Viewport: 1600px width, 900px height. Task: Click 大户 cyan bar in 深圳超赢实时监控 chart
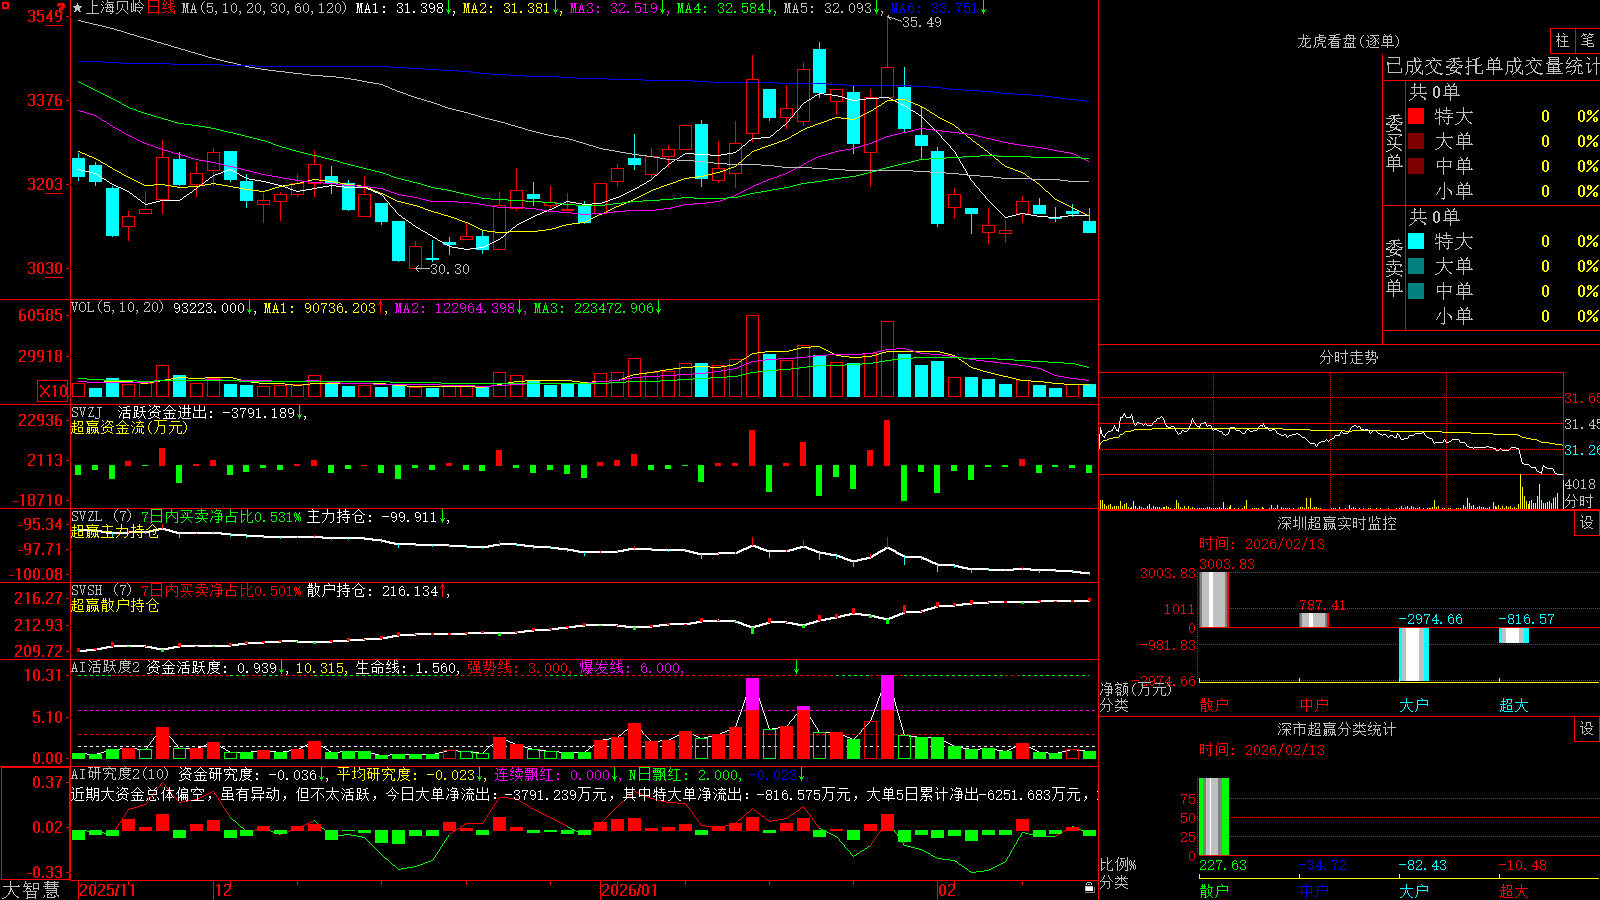(x=1413, y=654)
